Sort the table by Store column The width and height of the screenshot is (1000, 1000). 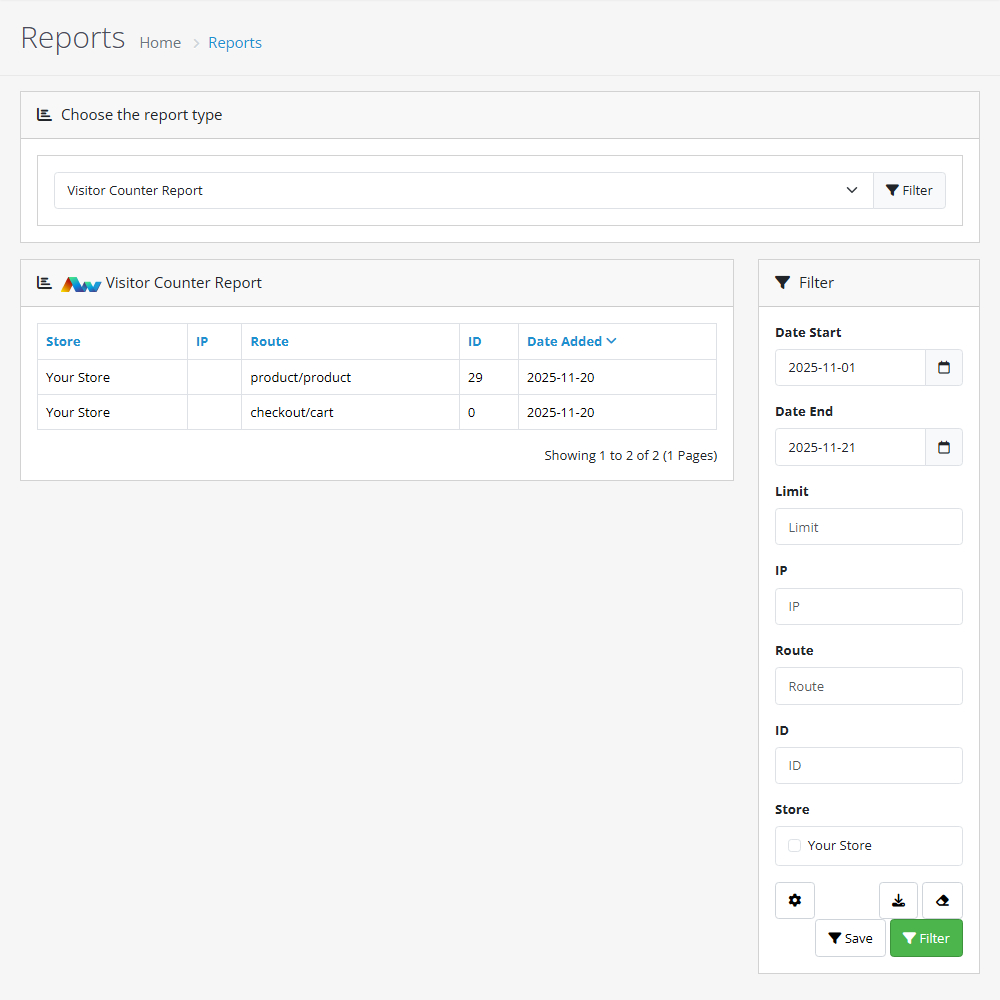(63, 341)
